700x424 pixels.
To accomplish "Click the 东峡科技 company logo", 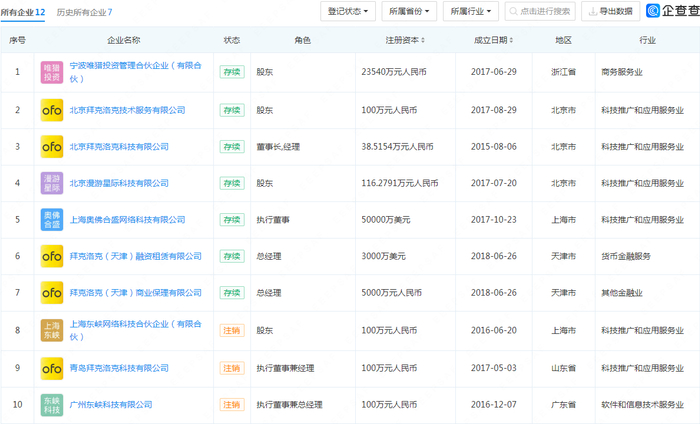I will (x=51, y=404).
